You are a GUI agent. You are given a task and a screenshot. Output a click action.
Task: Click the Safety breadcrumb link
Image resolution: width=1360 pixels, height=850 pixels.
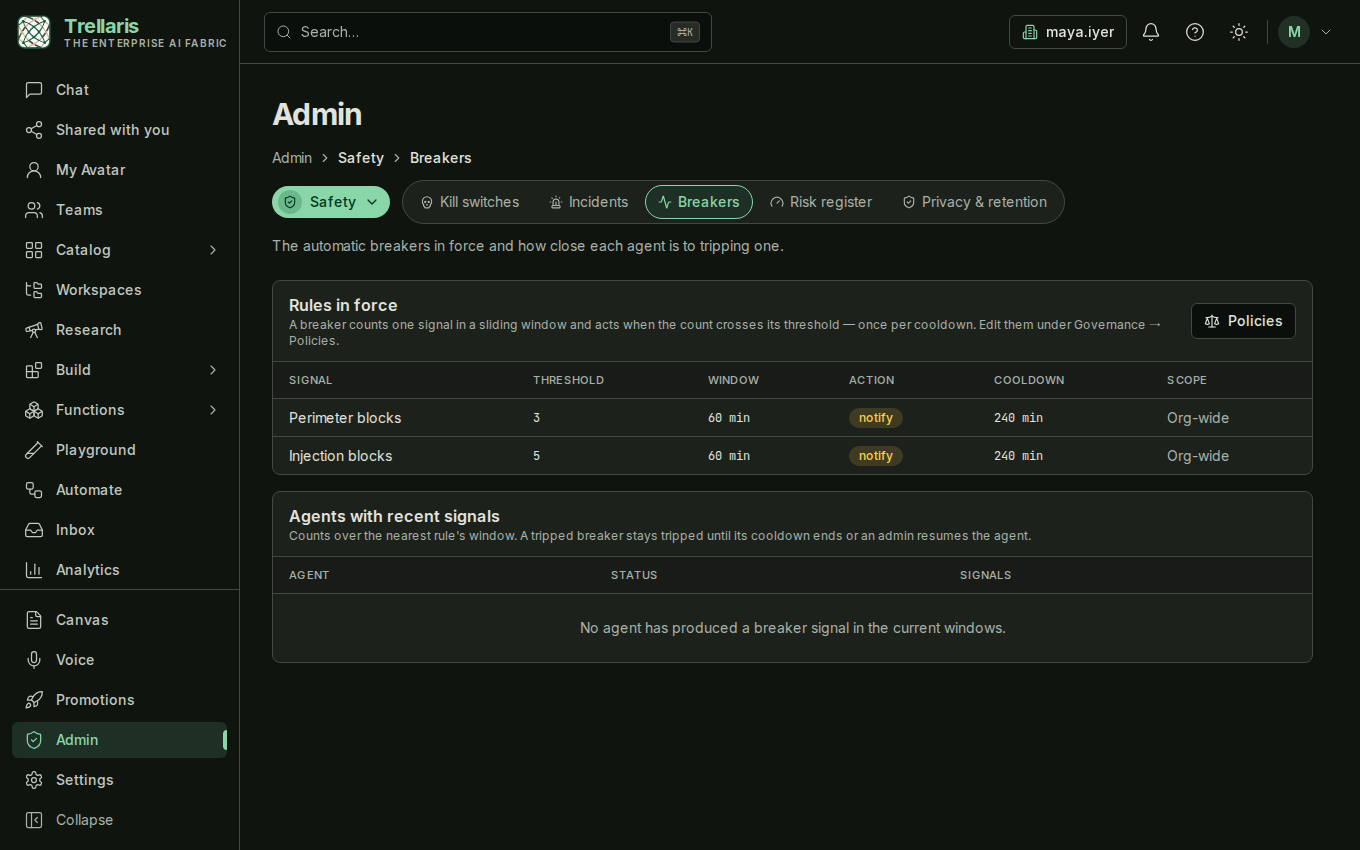[361, 158]
